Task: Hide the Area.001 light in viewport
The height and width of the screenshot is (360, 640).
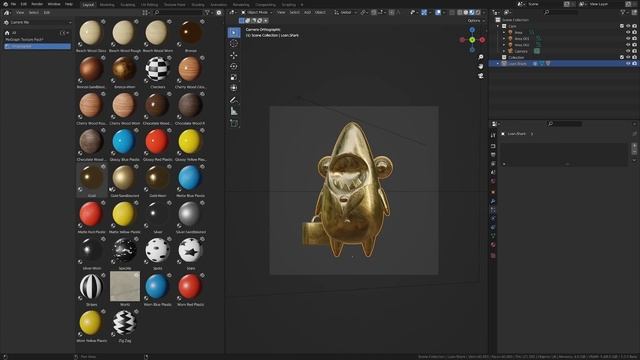Action: (628, 38)
